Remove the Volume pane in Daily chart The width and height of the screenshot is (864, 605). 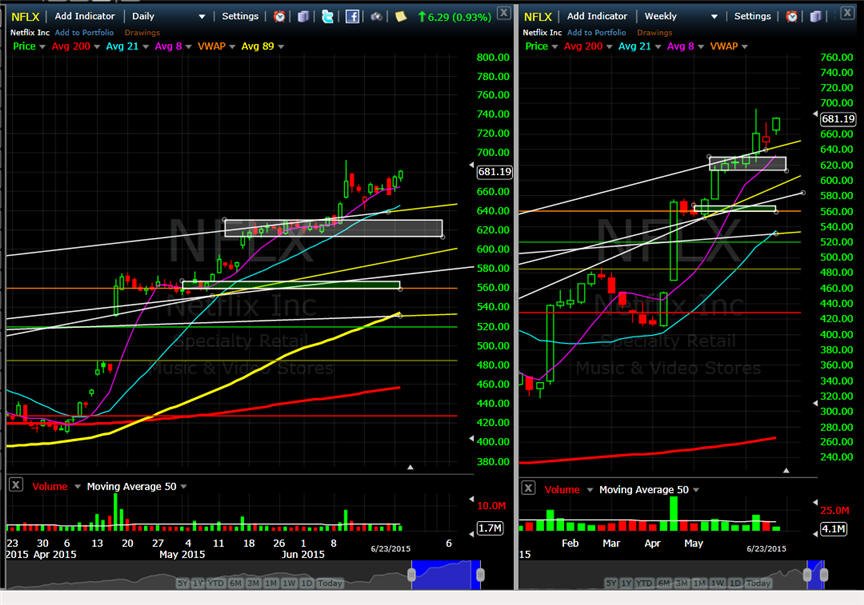coord(16,485)
